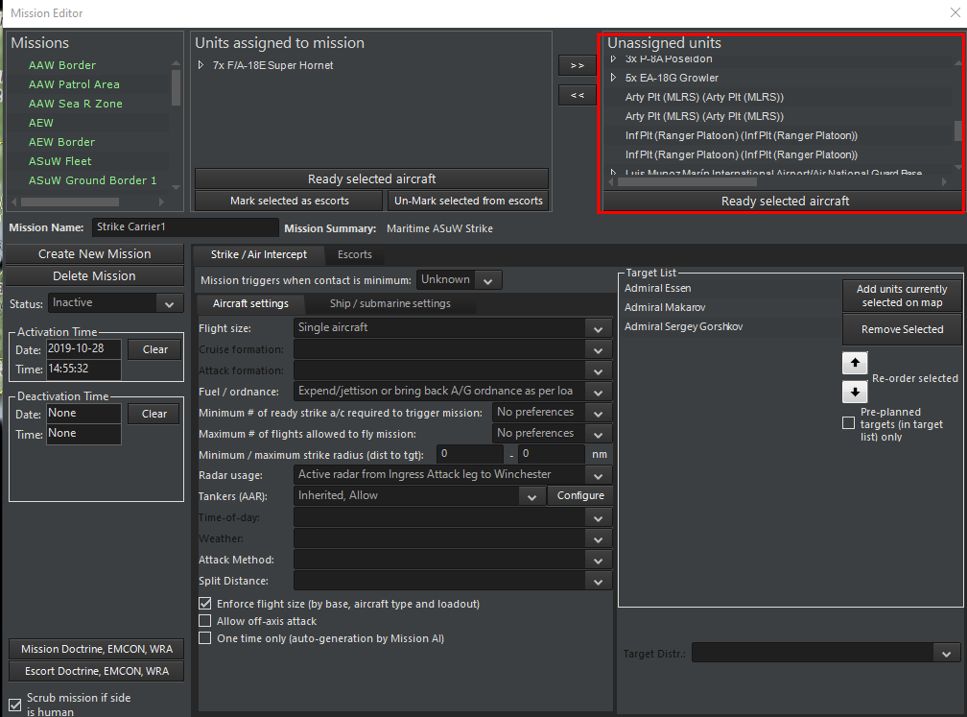Move target down with the down-arrow re-order button
Image resolution: width=967 pixels, height=717 pixels.
(x=854, y=391)
